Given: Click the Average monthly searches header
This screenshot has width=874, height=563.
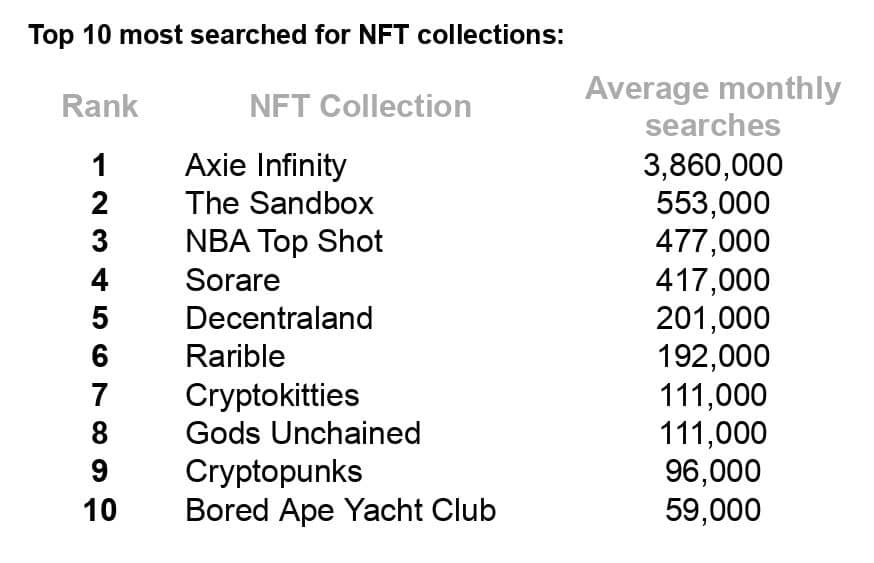Looking at the screenshot, I should tap(713, 106).
